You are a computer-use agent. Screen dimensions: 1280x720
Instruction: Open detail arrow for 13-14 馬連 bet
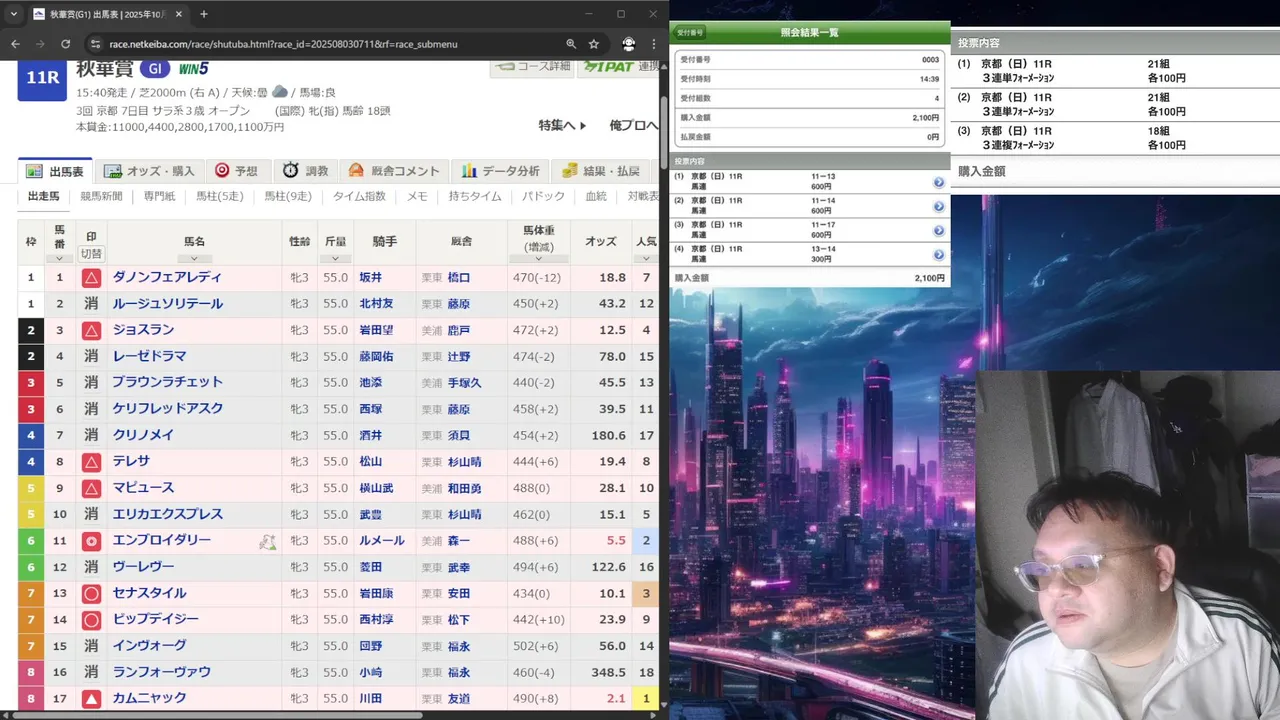[x=939, y=254]
